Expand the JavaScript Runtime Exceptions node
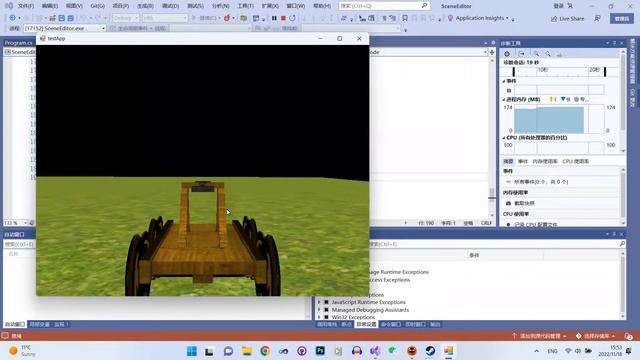 tap(319, 302)
